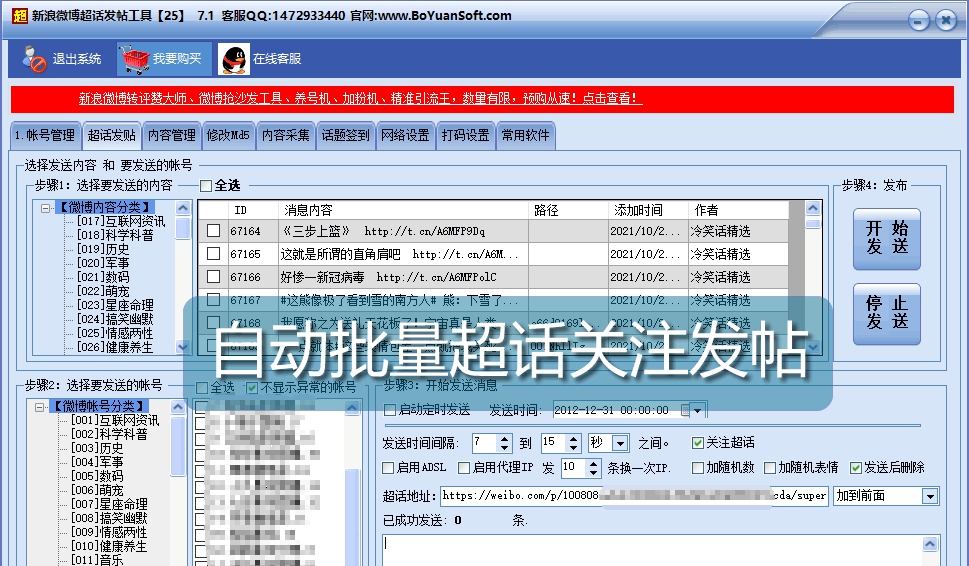Viewport: 969px width, 566px height.
Task: Select [004]军事 in account tree
Action: pyautogui.click(x=97, y=462)
